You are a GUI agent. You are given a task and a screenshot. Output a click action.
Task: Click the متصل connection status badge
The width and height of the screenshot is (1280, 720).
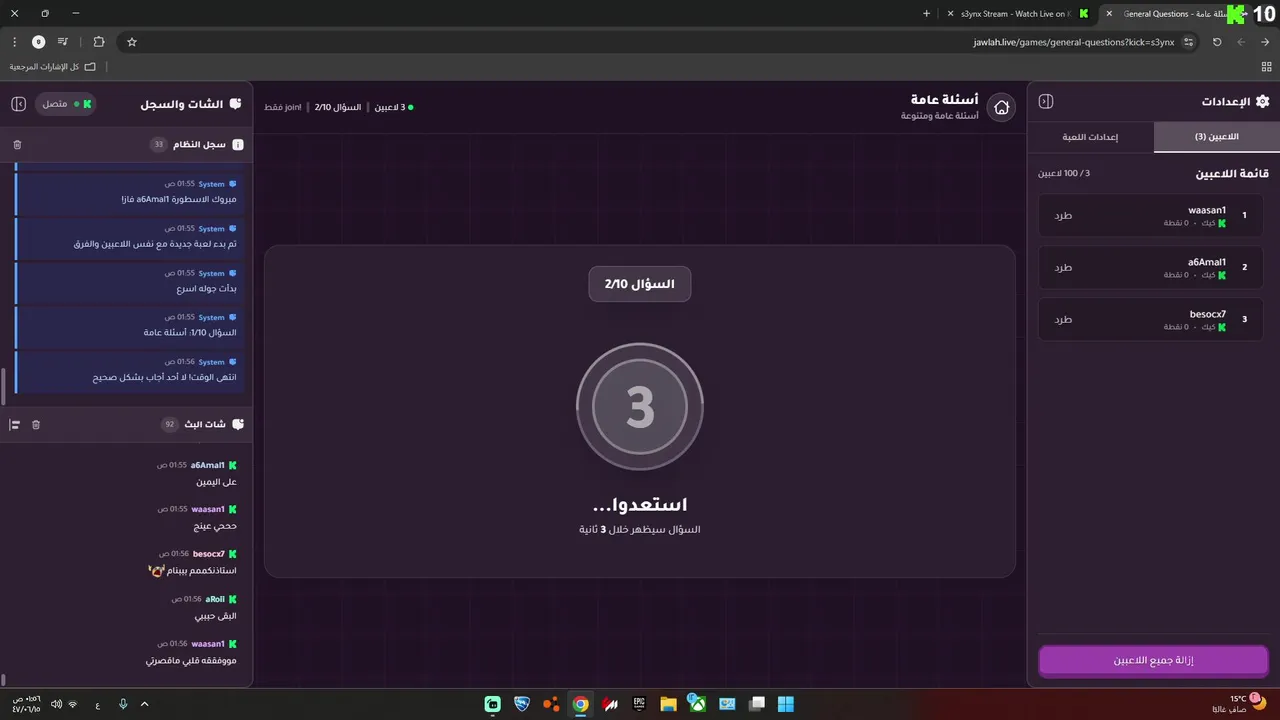click(67, 104)
